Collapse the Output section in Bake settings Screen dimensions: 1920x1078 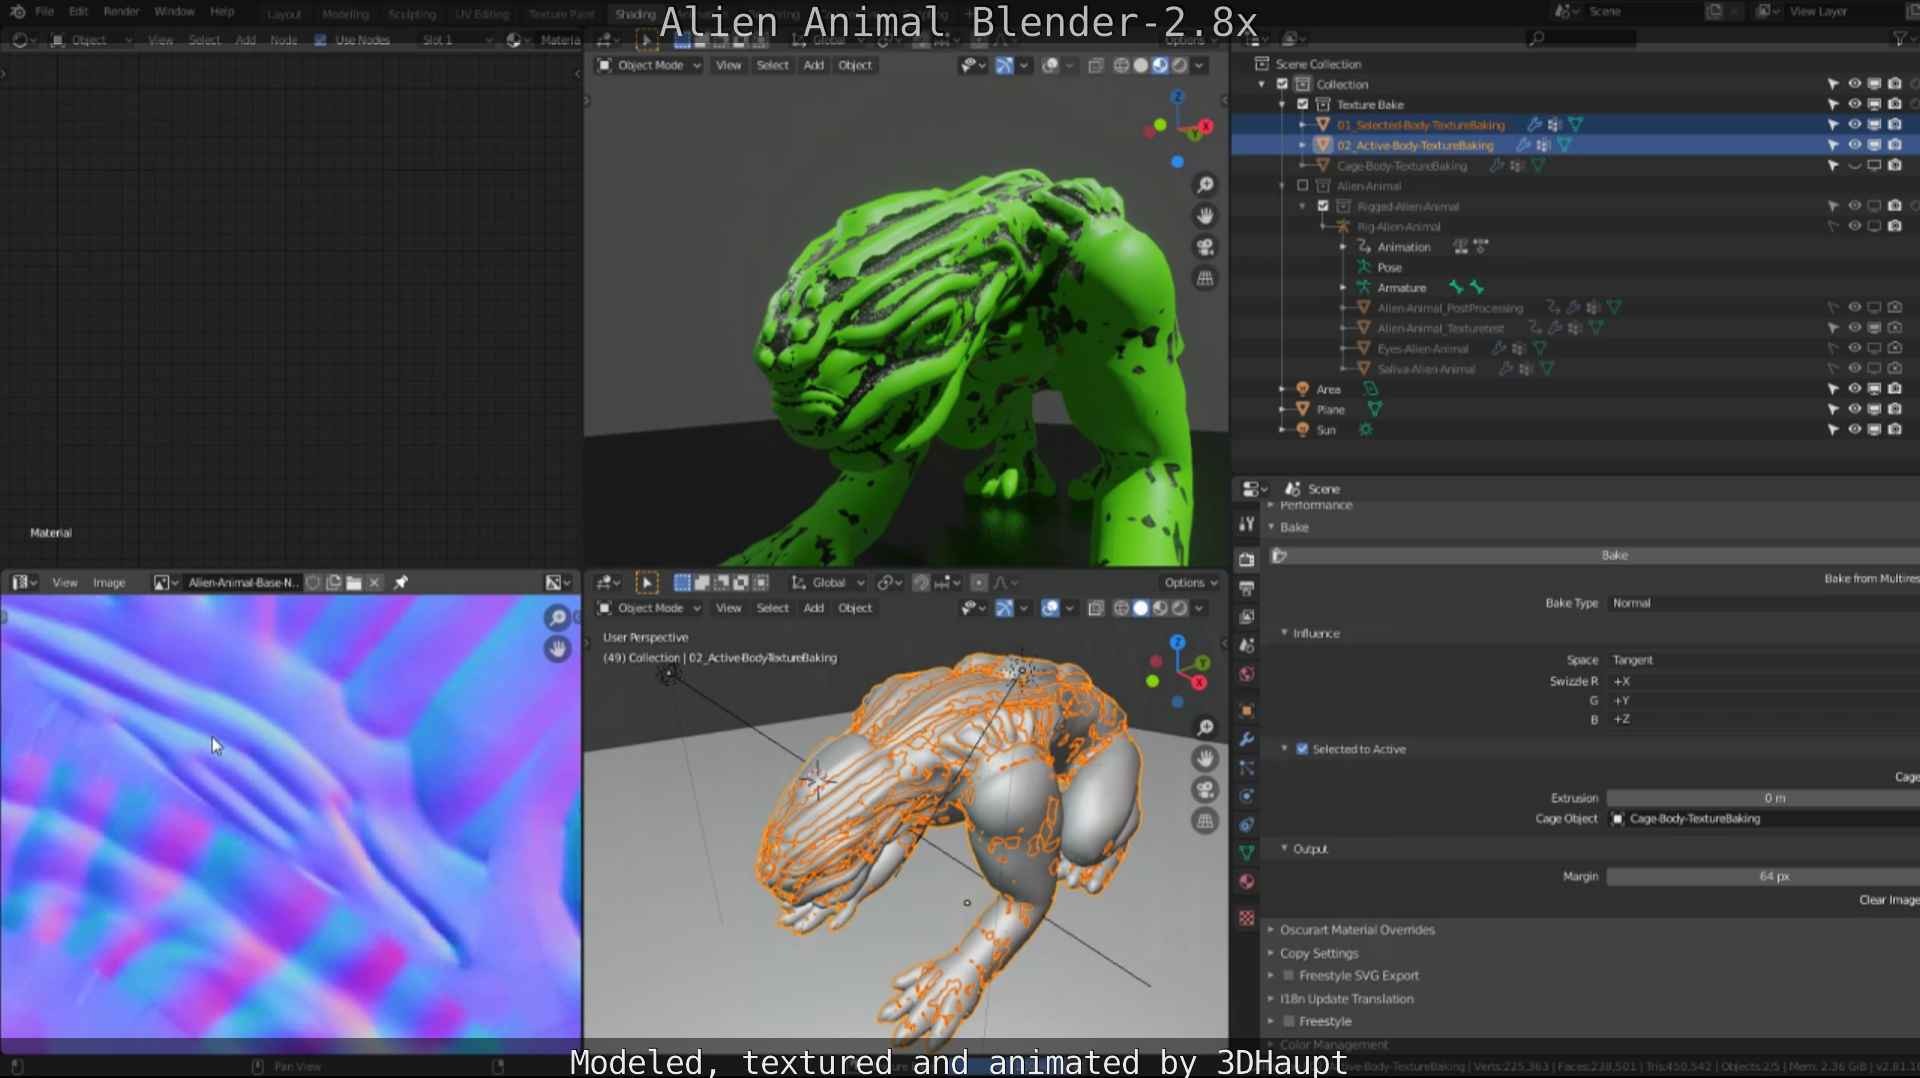pyautogui.click(x=1286, y=848)
